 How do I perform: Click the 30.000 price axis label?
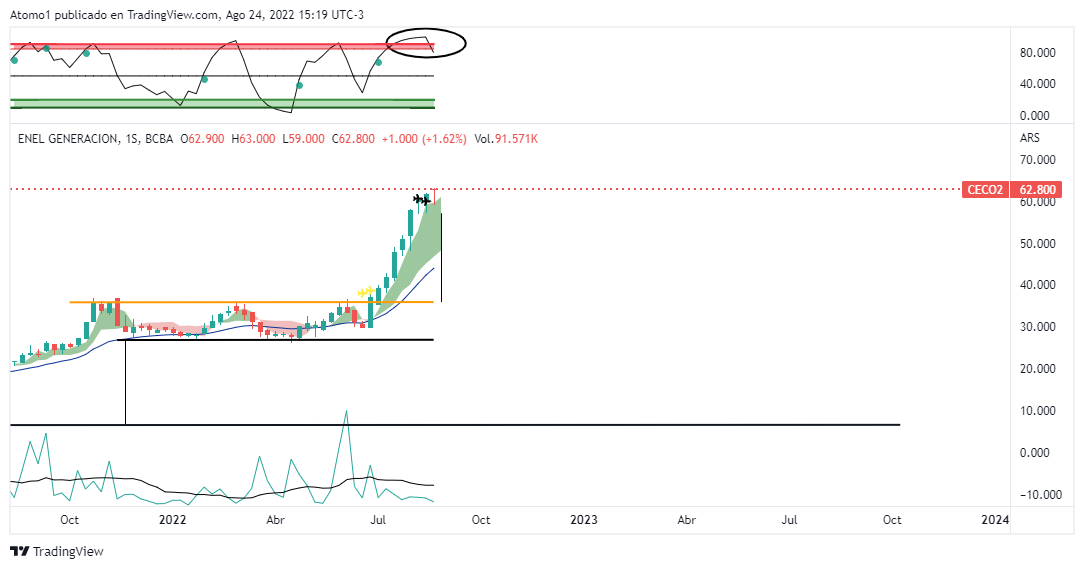1038,326
